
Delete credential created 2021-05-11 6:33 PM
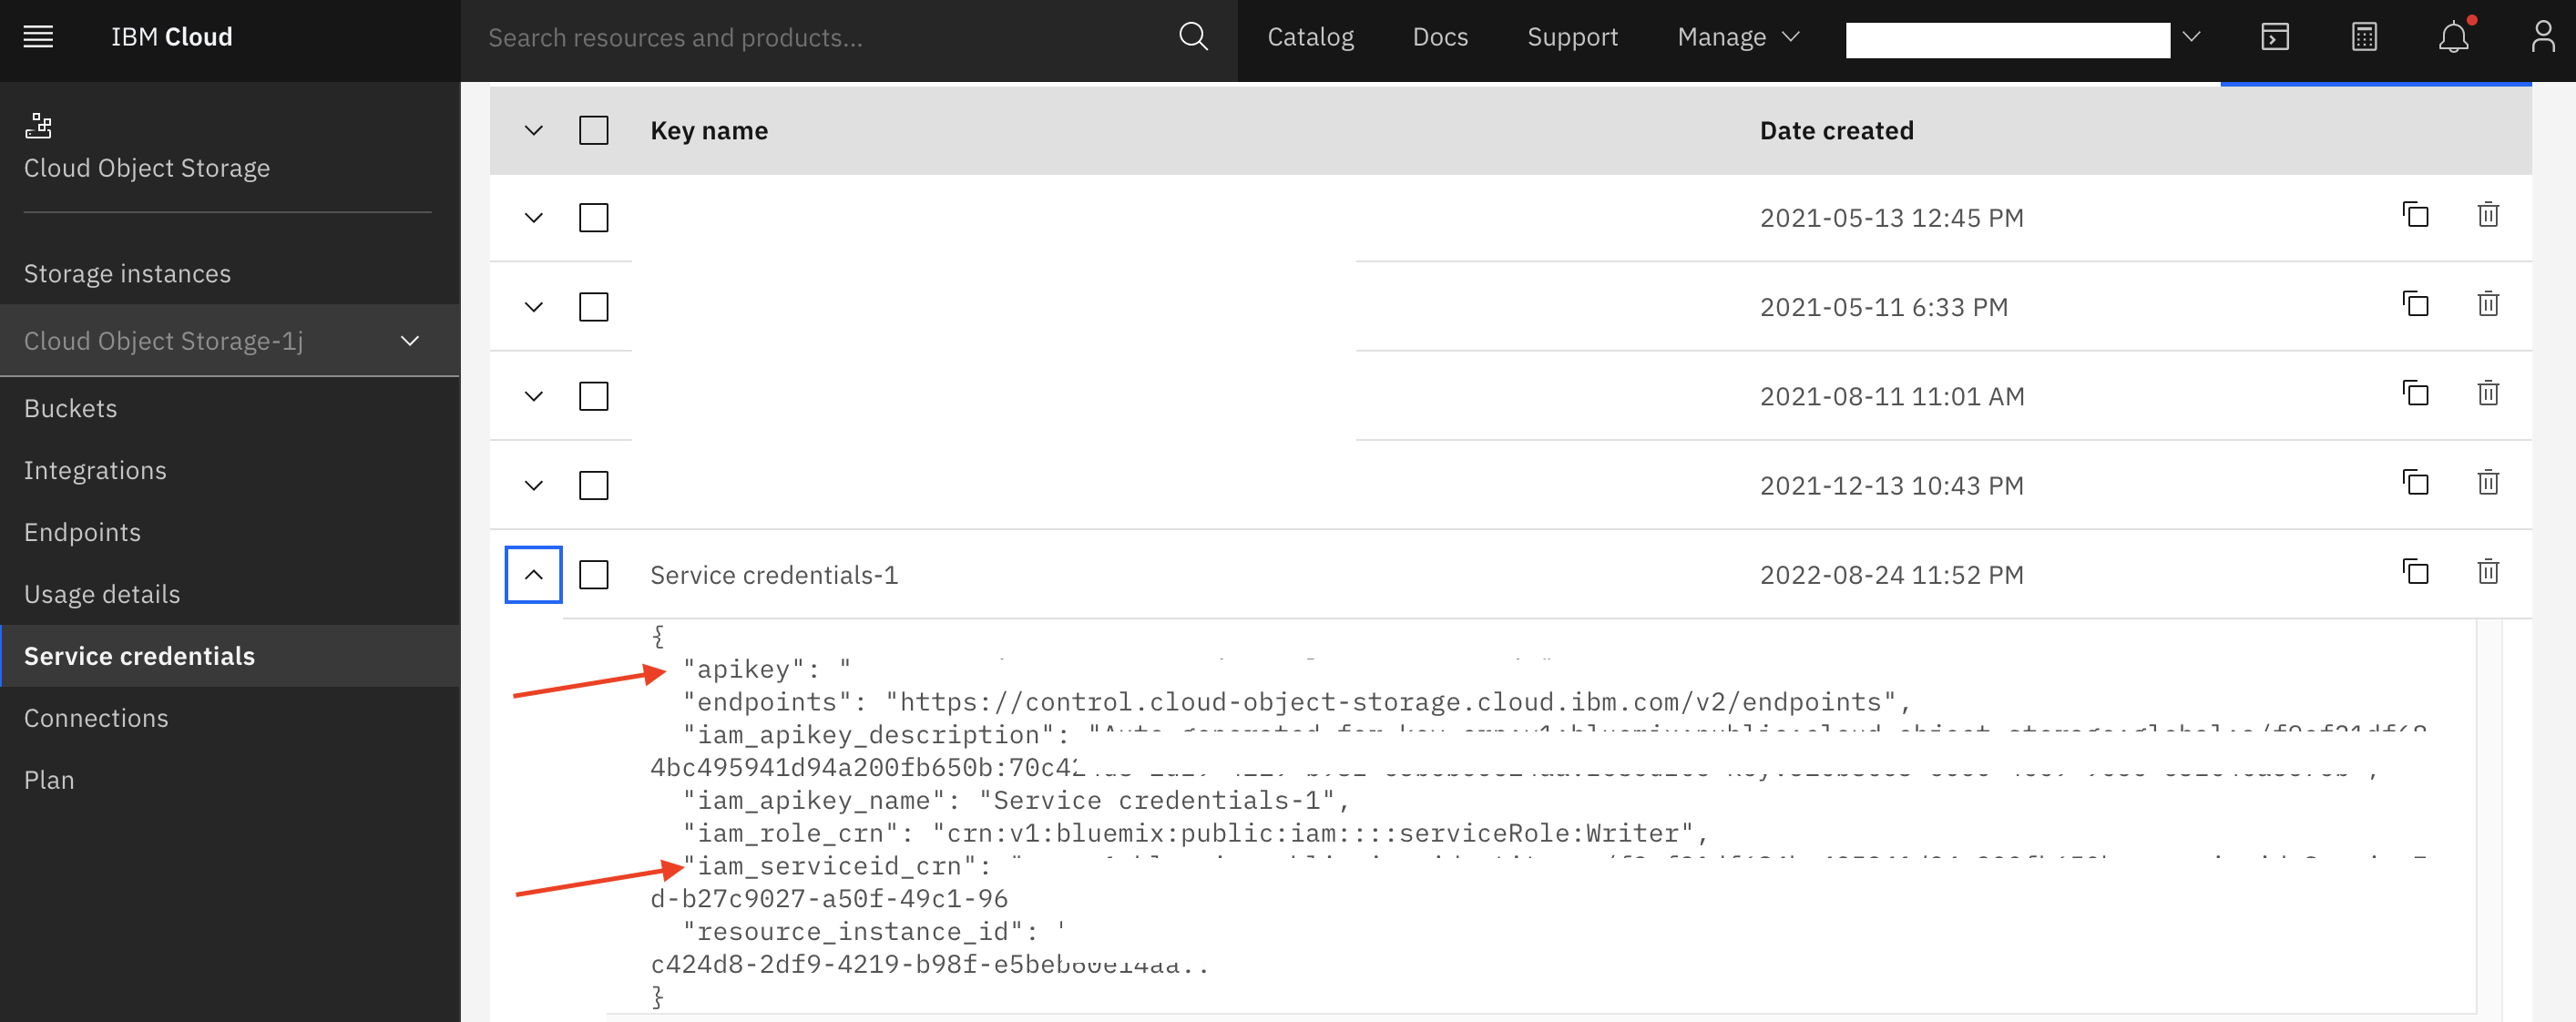pos(2488,304)
